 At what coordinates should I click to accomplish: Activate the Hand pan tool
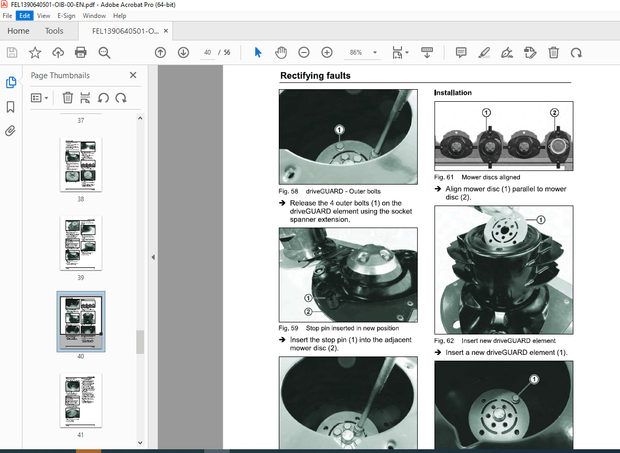pyautogui.click(x=281, y=53)
